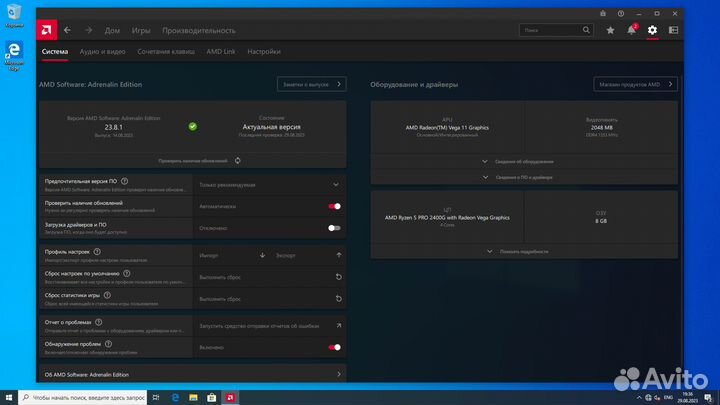Show help for Профиль настроек
The image size is (720, 405).
[x=97, y=252]
